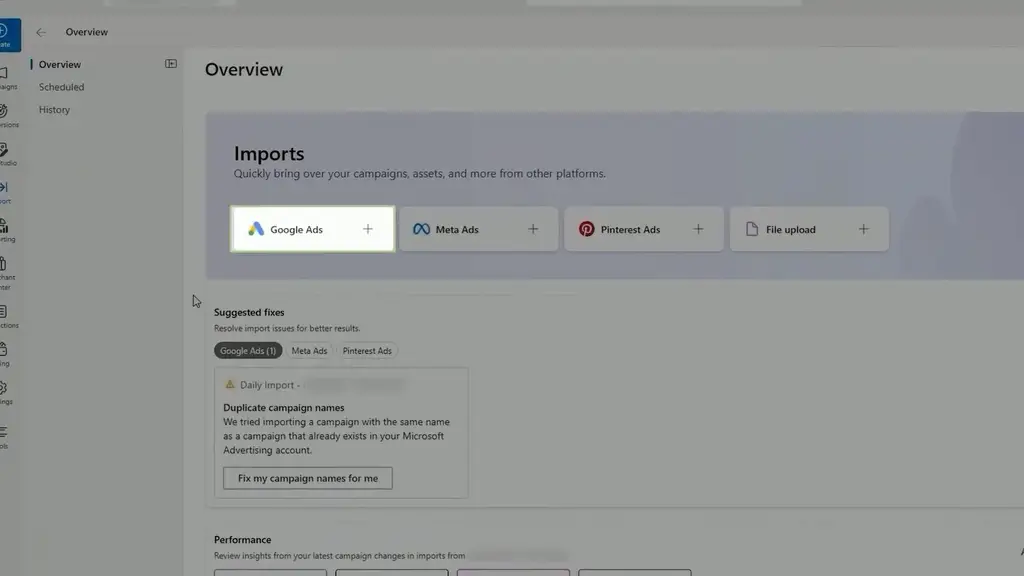Open Reporting in the left navigation rail
The image size is (1024, 576).
click(7, 231)
